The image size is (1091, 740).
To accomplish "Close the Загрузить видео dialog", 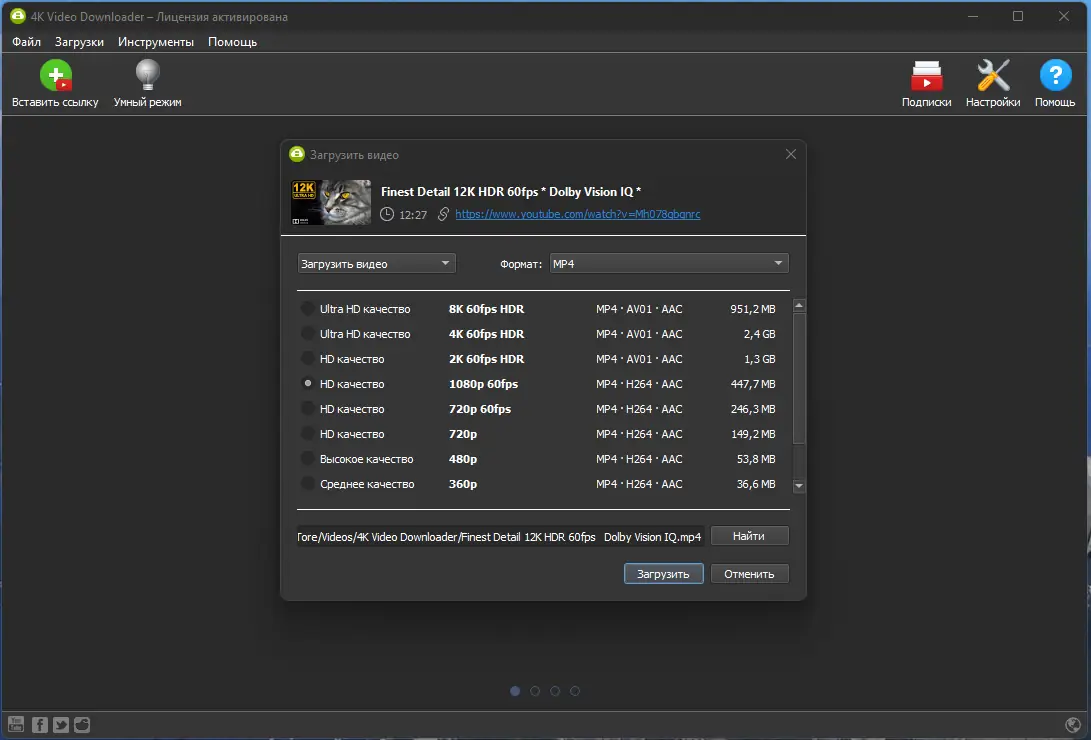I will coord(790,154).
